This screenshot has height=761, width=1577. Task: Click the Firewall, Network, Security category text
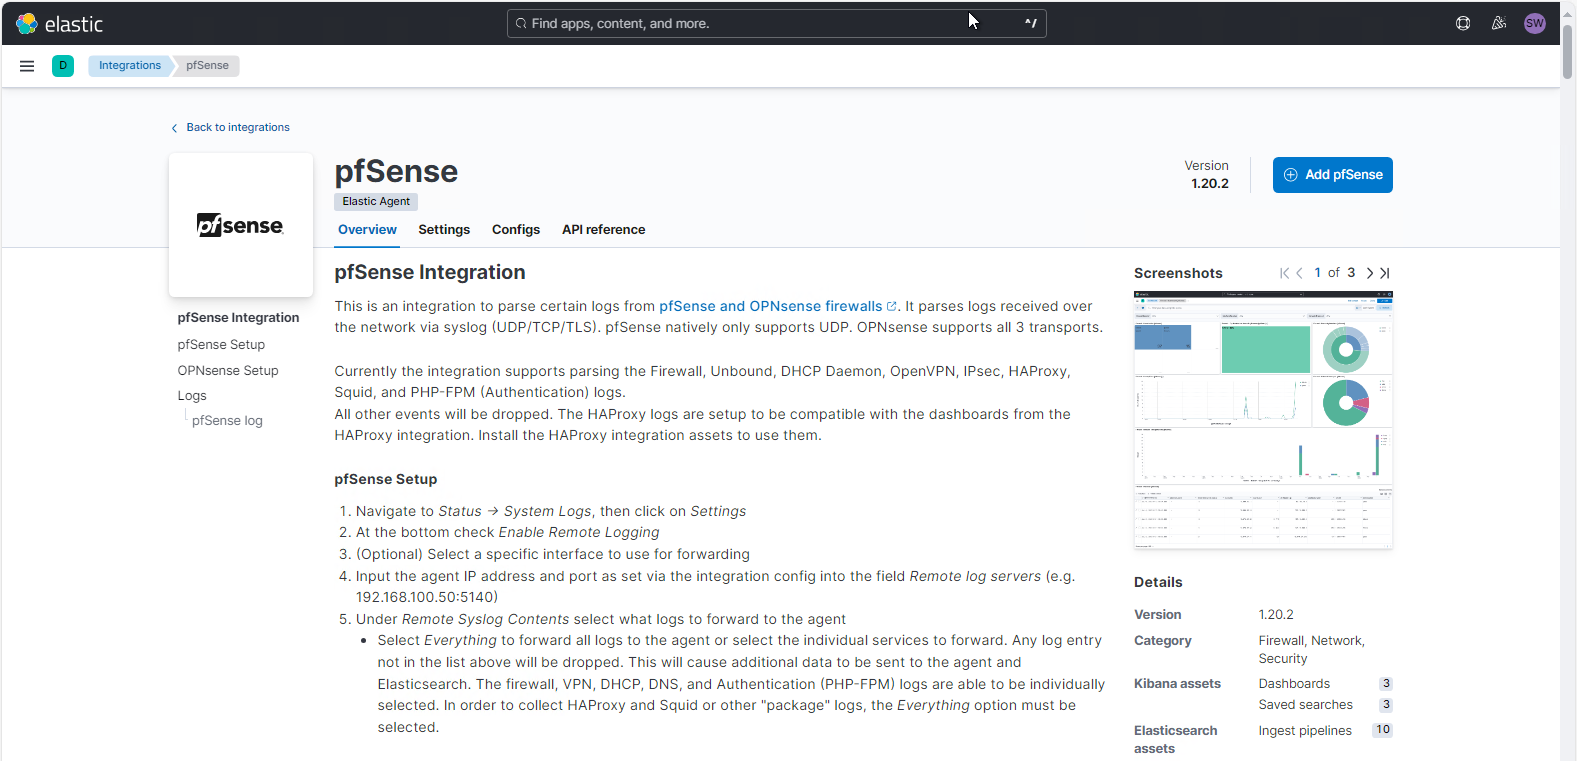point(1312,650)
